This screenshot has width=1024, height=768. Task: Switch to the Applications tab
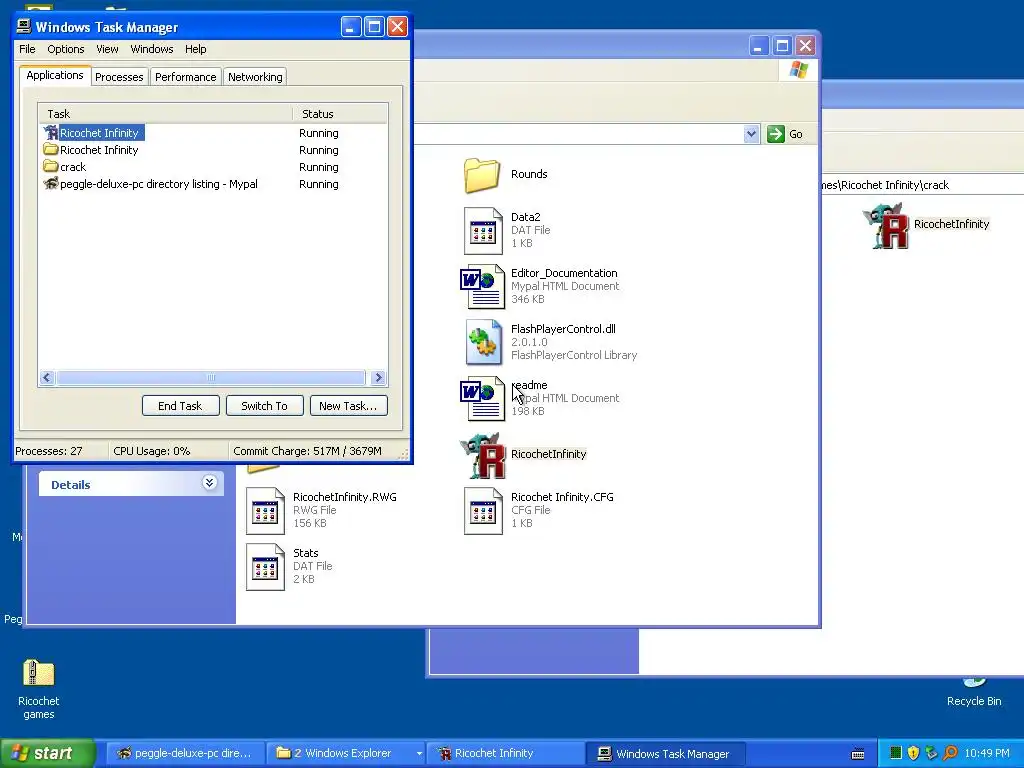pos(55,75)
